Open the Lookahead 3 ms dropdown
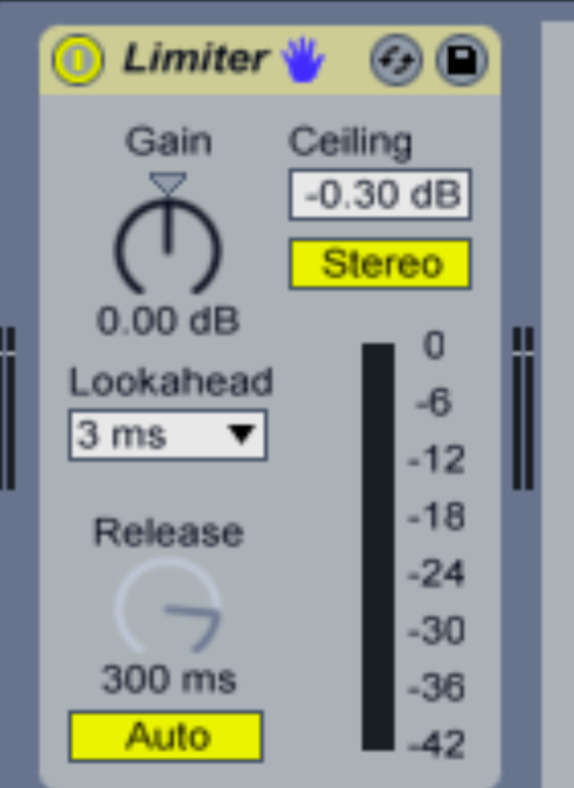574x788 pixels. tap(168, 435)
